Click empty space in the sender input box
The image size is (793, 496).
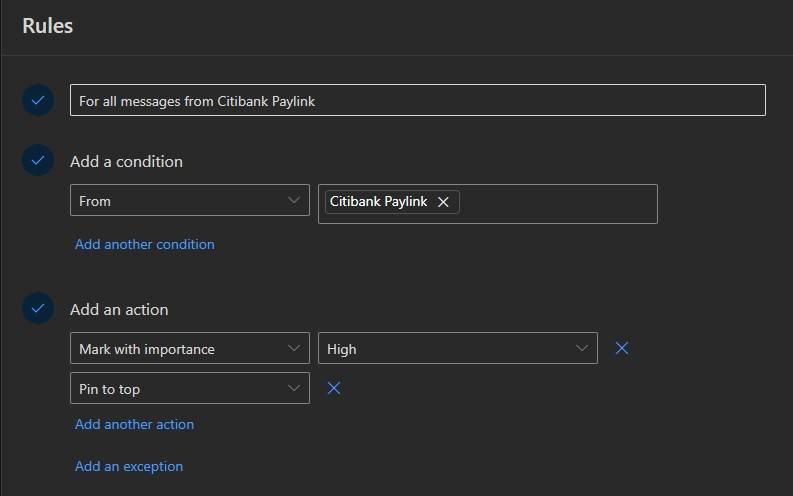pyautogui.click(x=560, y=203)
